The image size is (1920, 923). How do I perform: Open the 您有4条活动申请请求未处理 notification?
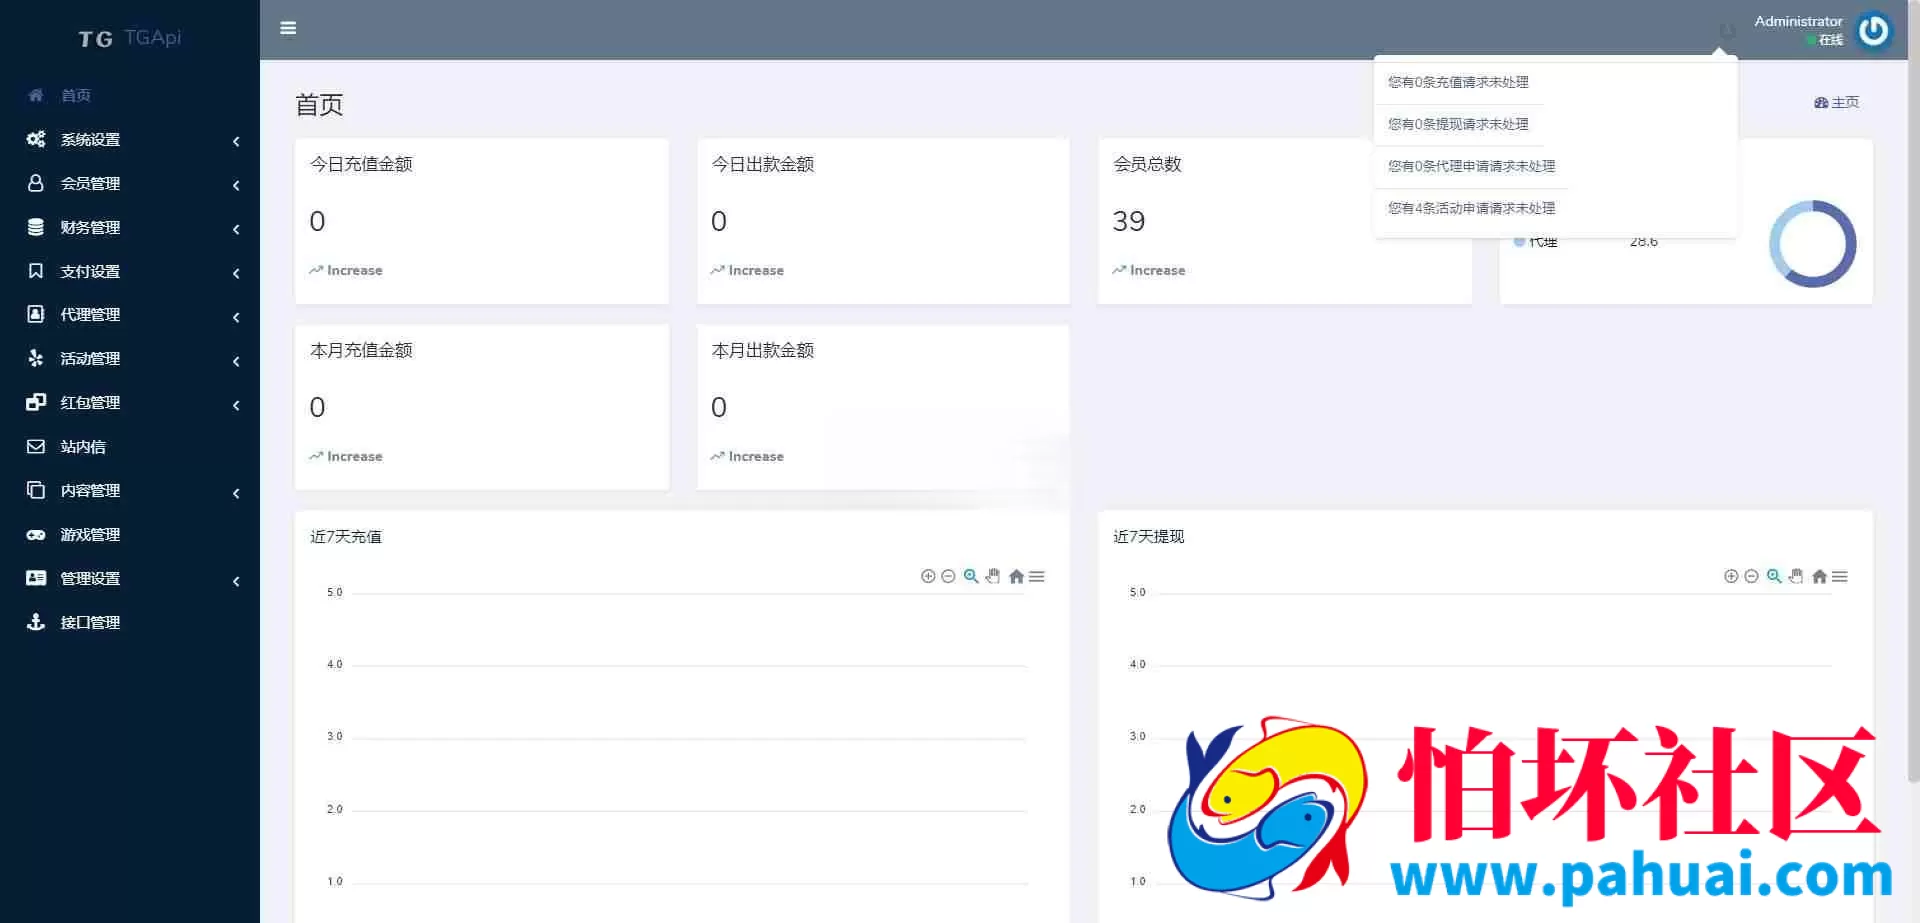click(x=1471, y=208)
